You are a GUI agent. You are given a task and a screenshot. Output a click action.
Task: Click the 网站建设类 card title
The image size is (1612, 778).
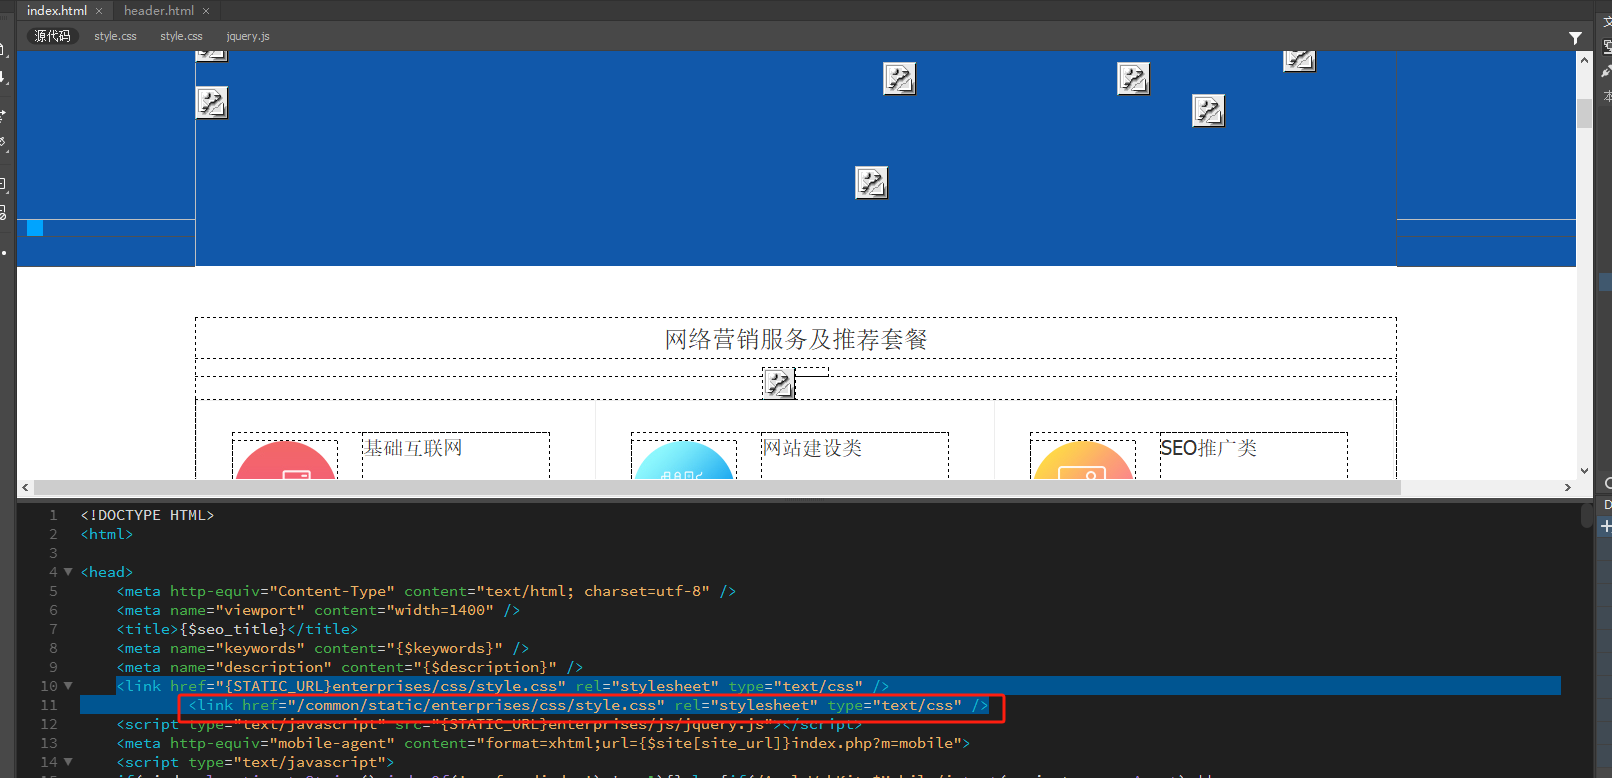(x=812, y=448)
